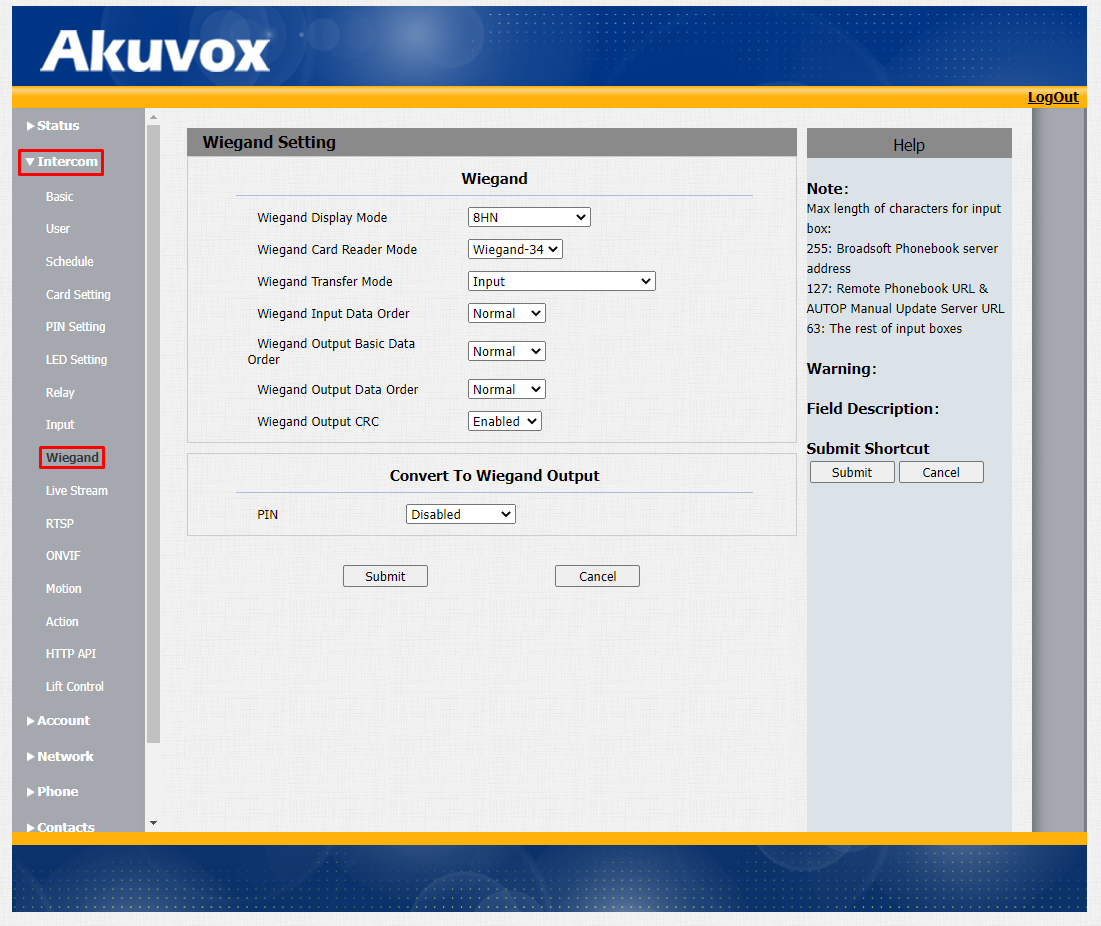Image resolution: width=1101 pixels, height=926 pixels.
Task: Open the Wiegand Transfer Mode dropdown
Action: click(561, 282)
